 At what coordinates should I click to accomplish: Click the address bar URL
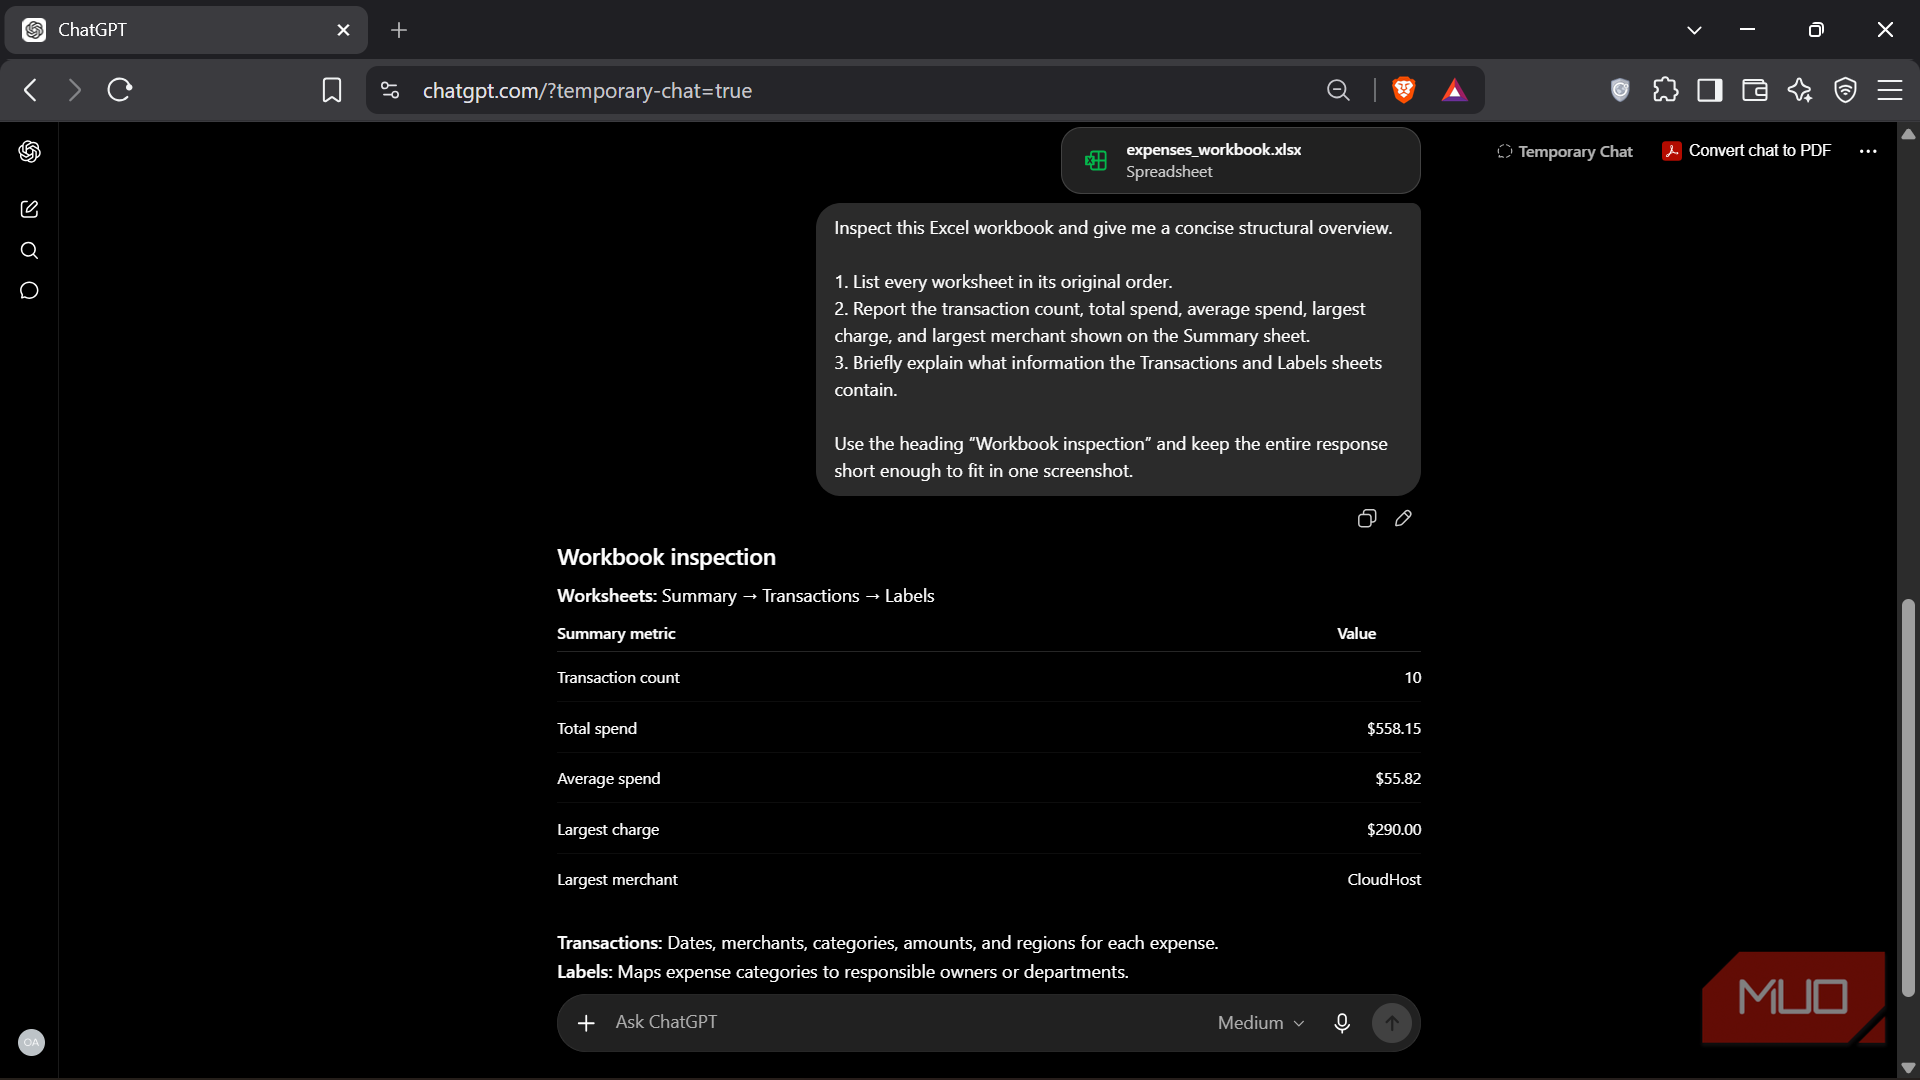click(x=587, y=90)
